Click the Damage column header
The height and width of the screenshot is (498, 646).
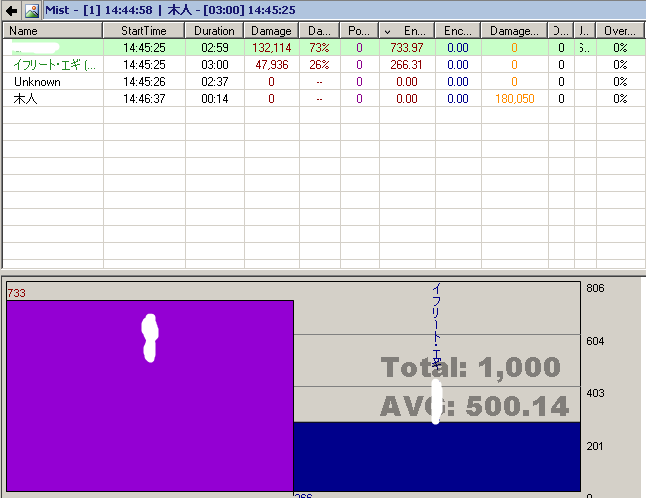coord(271,31)
